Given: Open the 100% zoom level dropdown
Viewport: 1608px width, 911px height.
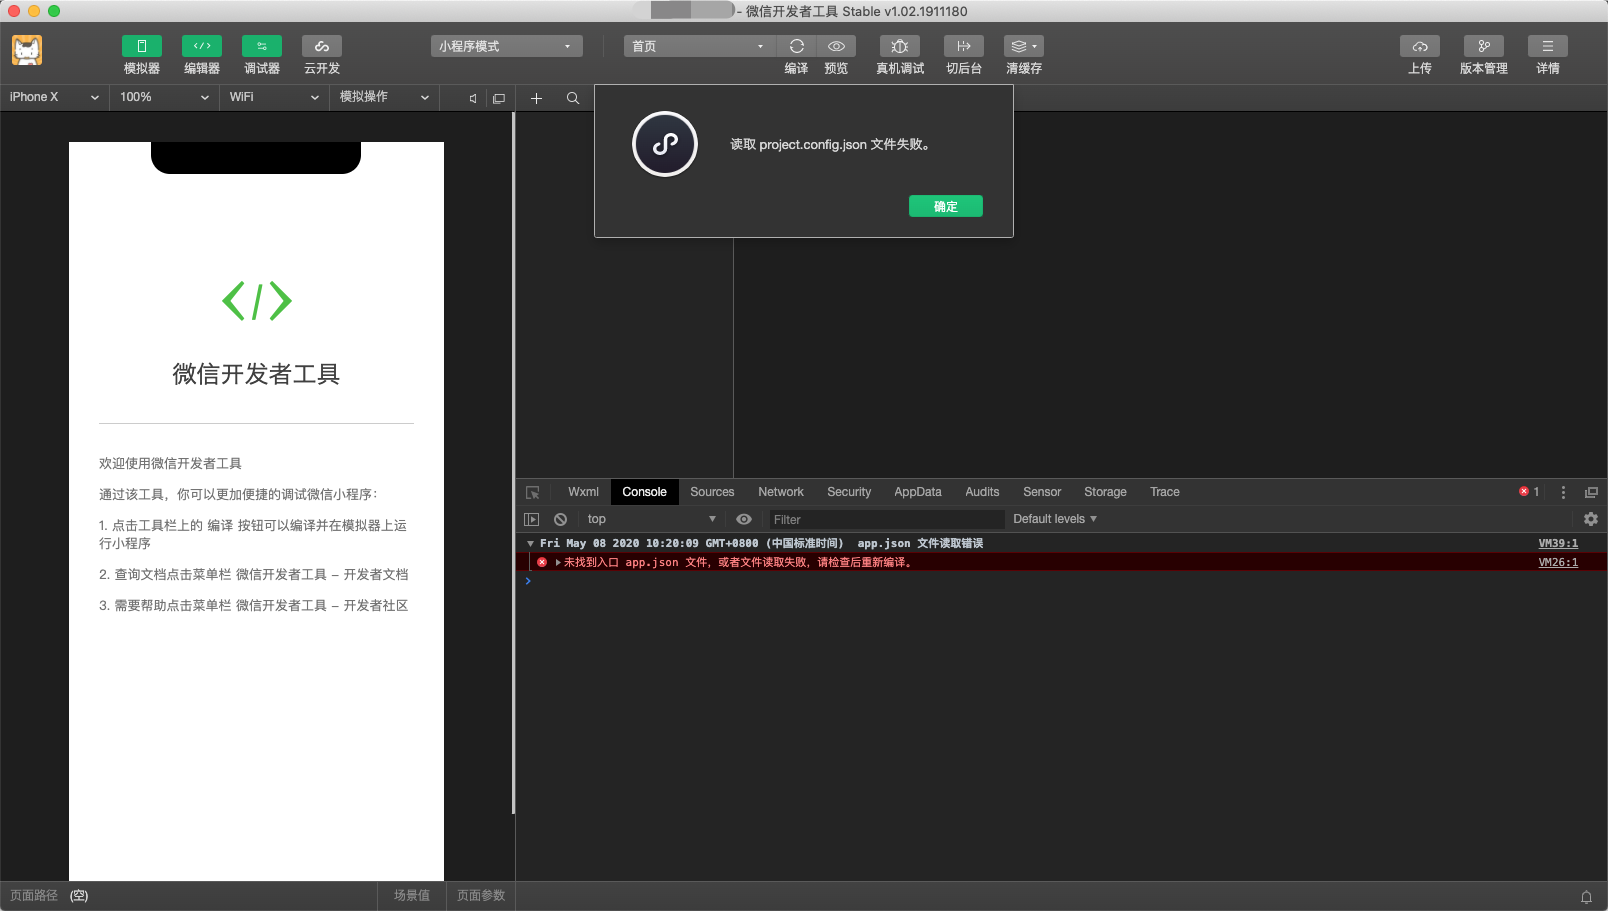Looking at the screenshot, I should click(x=165, y=97).
